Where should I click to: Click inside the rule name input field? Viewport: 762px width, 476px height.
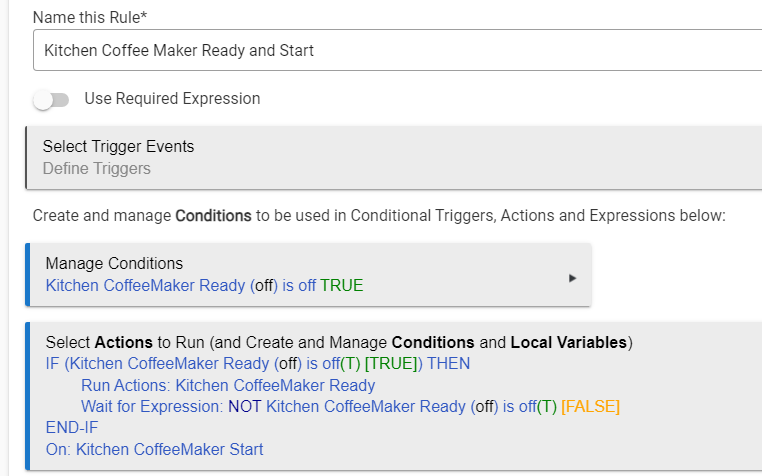click(x=398, y=50)
